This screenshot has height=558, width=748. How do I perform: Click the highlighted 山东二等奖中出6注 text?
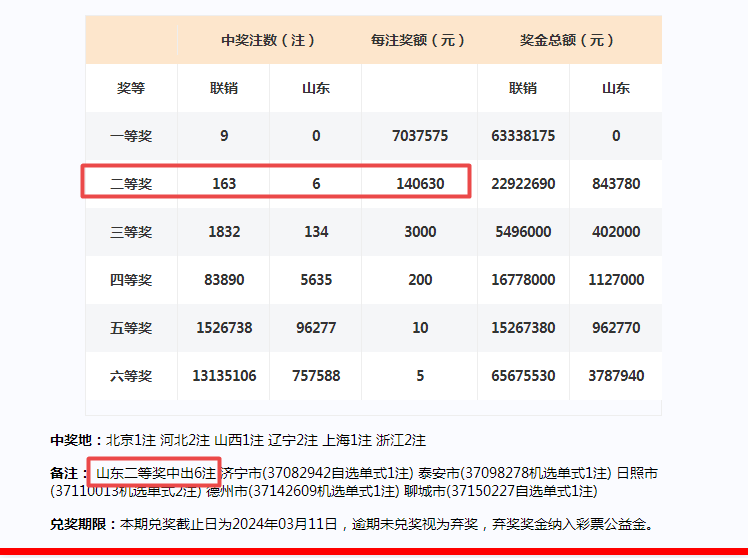pyautogui.click(x=156, y=473)
